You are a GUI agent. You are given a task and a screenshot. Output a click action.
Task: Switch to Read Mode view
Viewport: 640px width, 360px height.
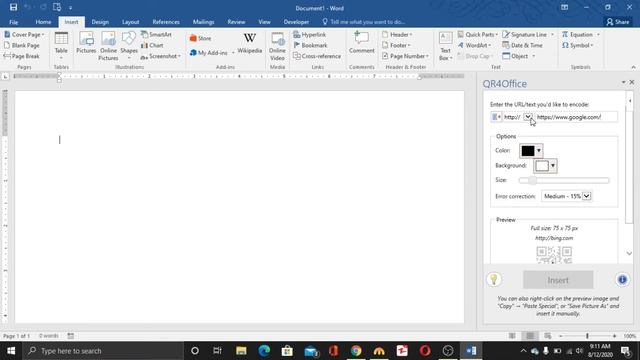pos(512,336)
